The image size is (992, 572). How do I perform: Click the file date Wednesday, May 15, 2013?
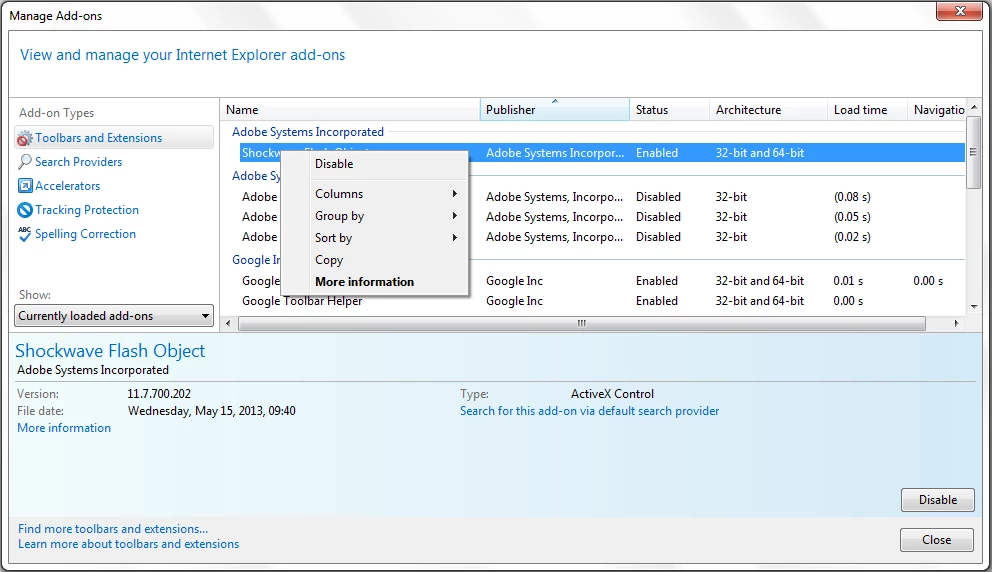click(x=211, y=411)
